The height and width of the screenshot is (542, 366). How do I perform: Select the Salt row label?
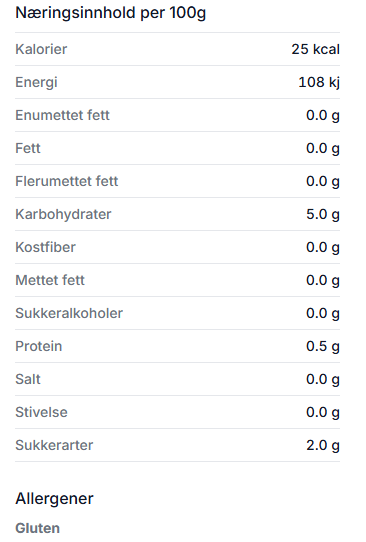pos(28,379)
